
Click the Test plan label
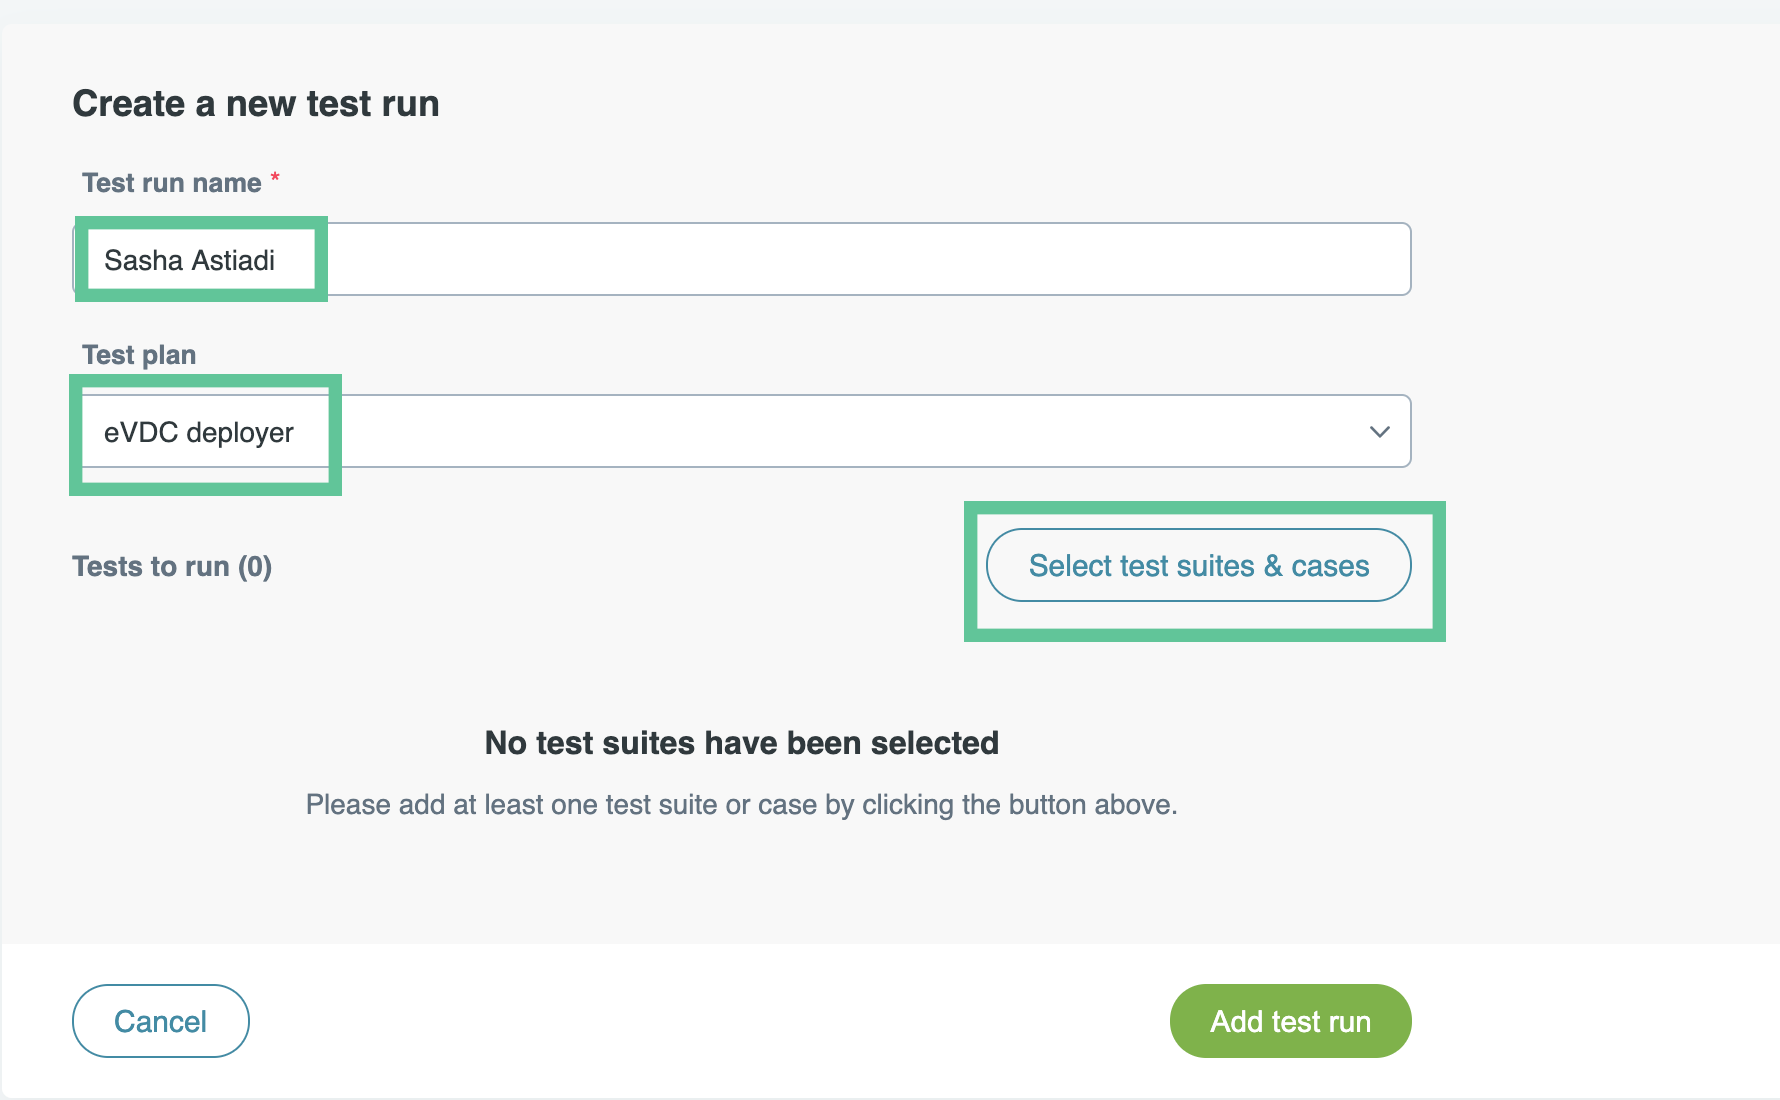pyautogui.click(x=139, y=355)
